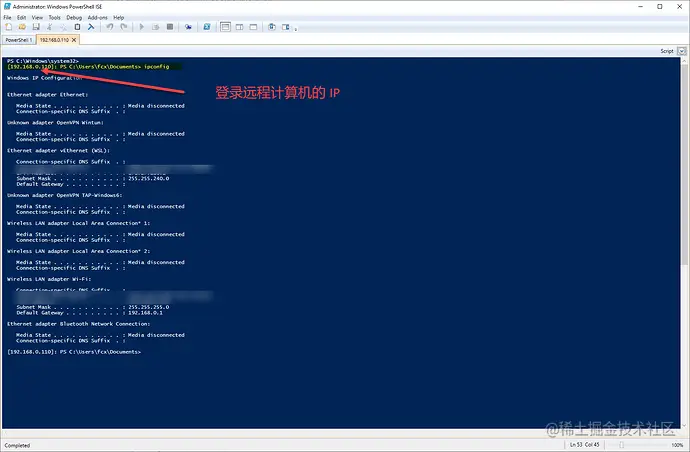This screenshot has height=452, width=690.
Task: Click Ethernet adapter vEthernet (WSL) heading
Action: 59,151
